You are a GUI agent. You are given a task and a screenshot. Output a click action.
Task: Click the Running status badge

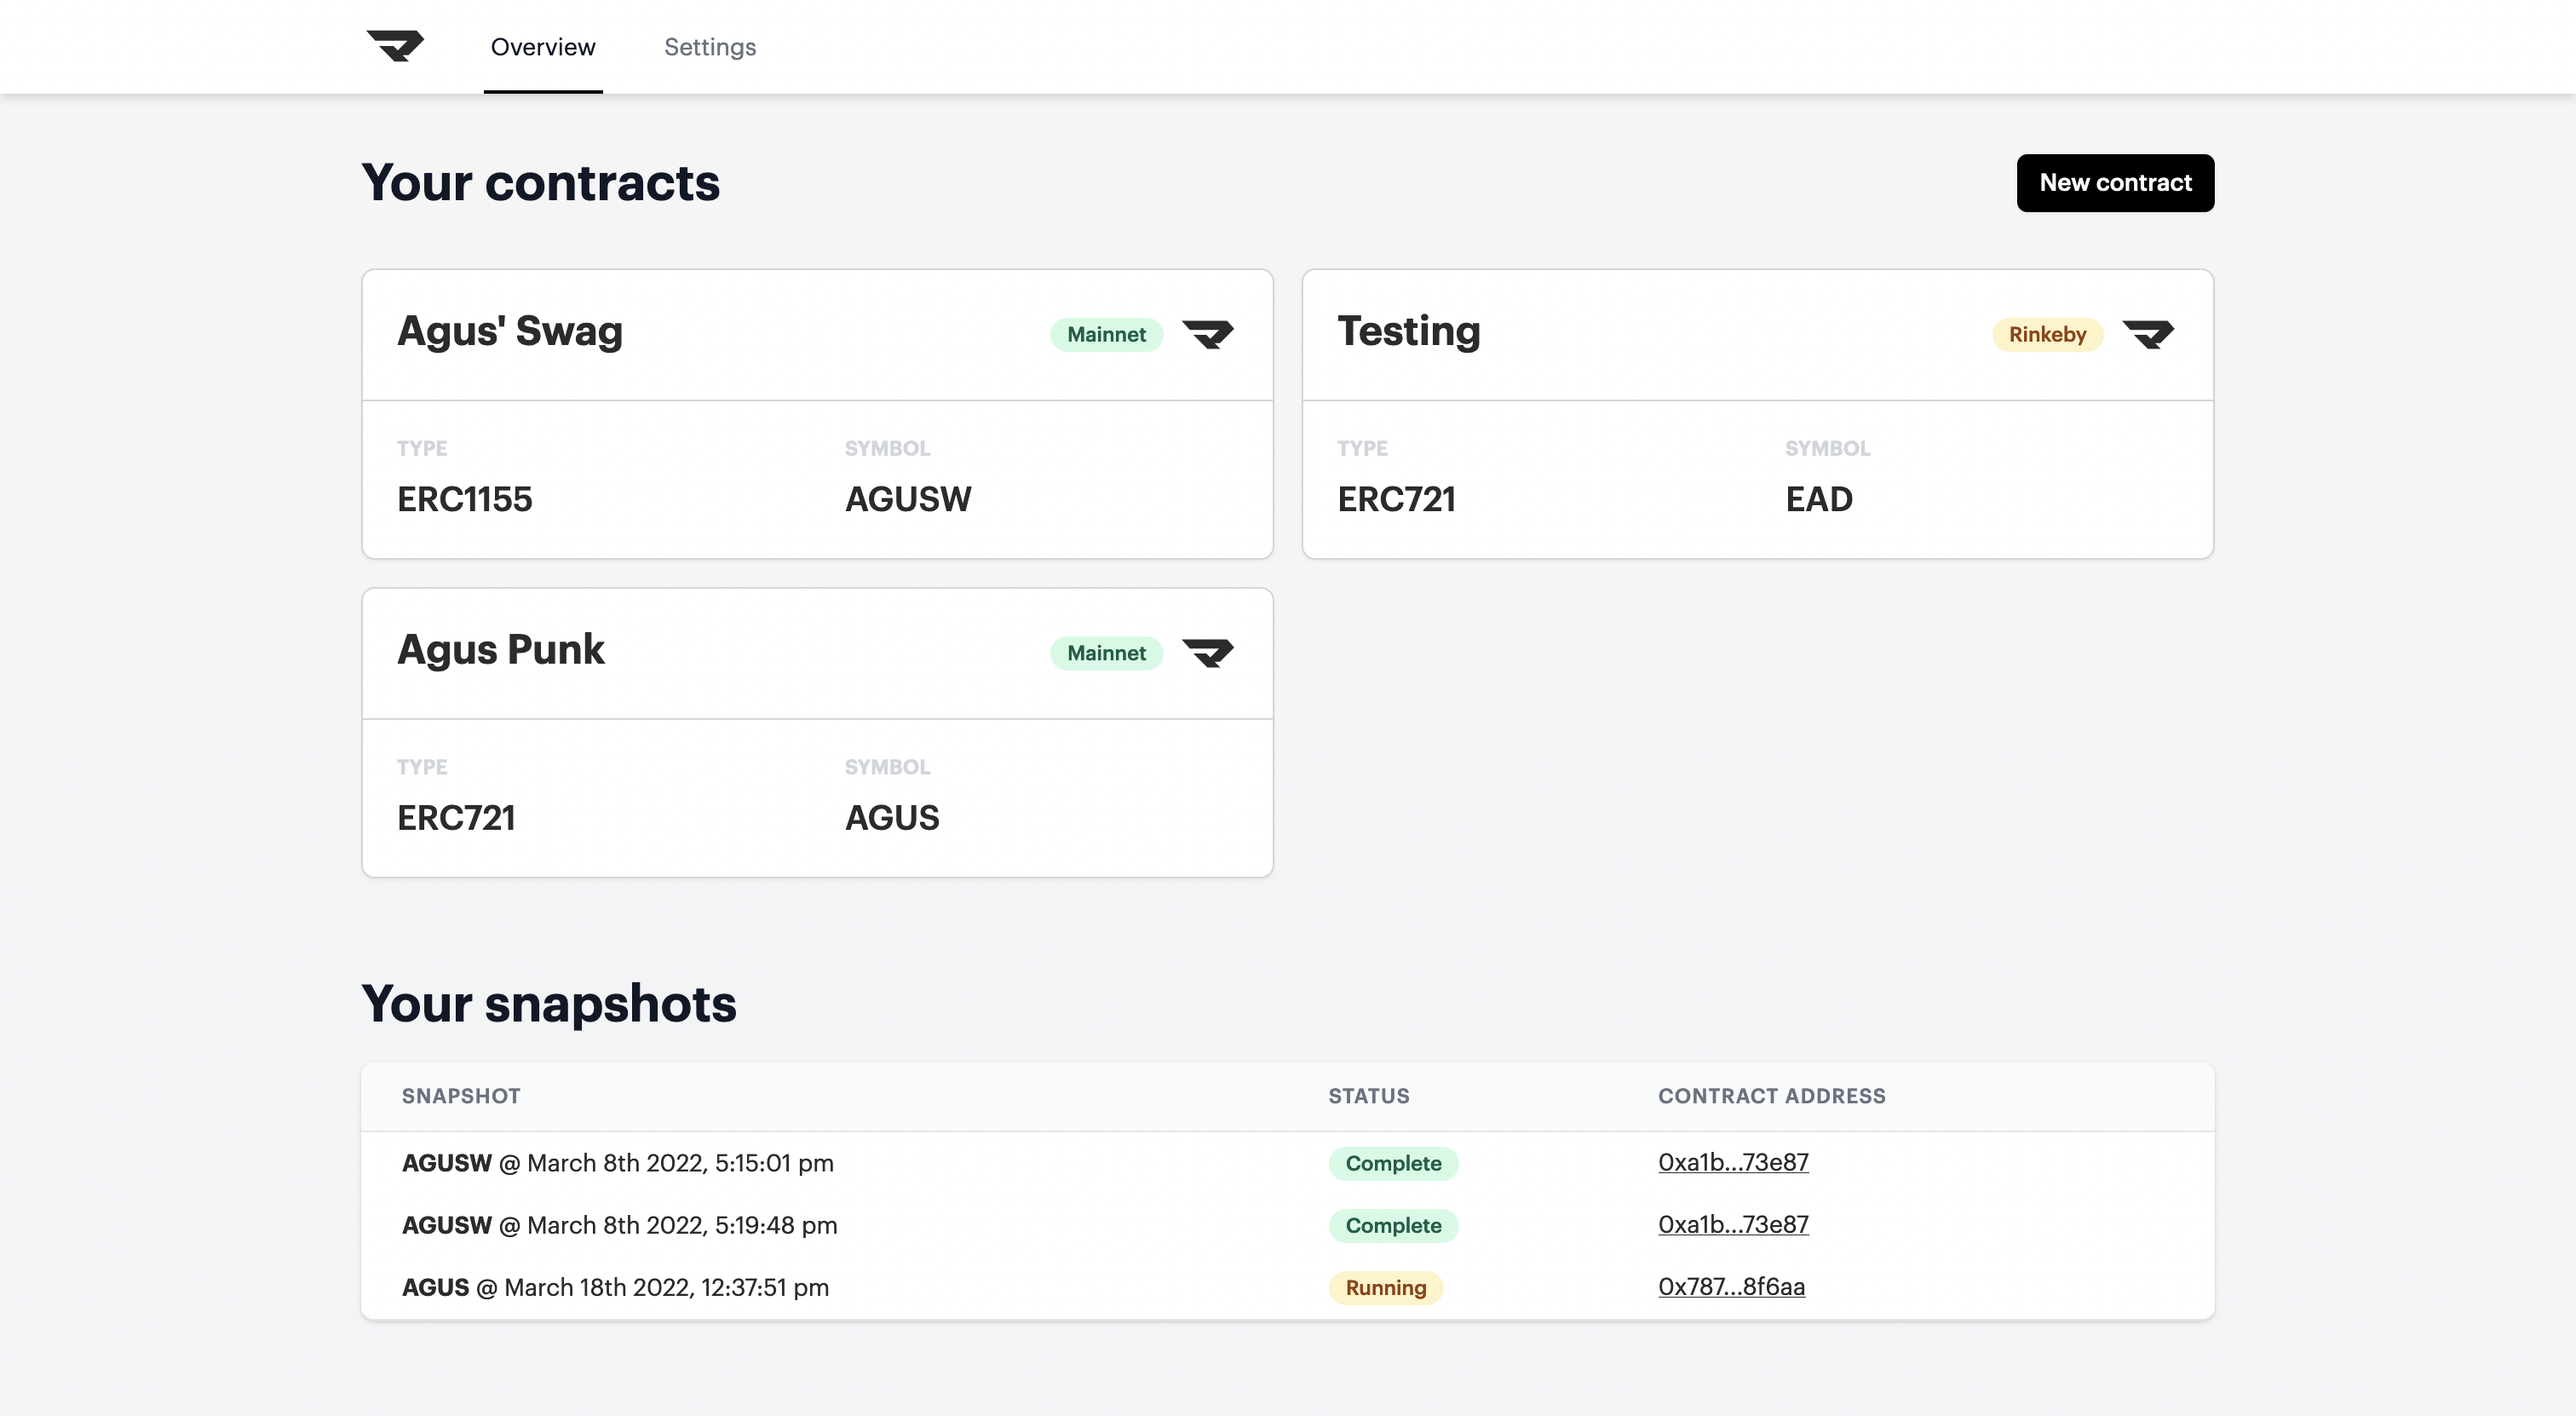1385,1288
